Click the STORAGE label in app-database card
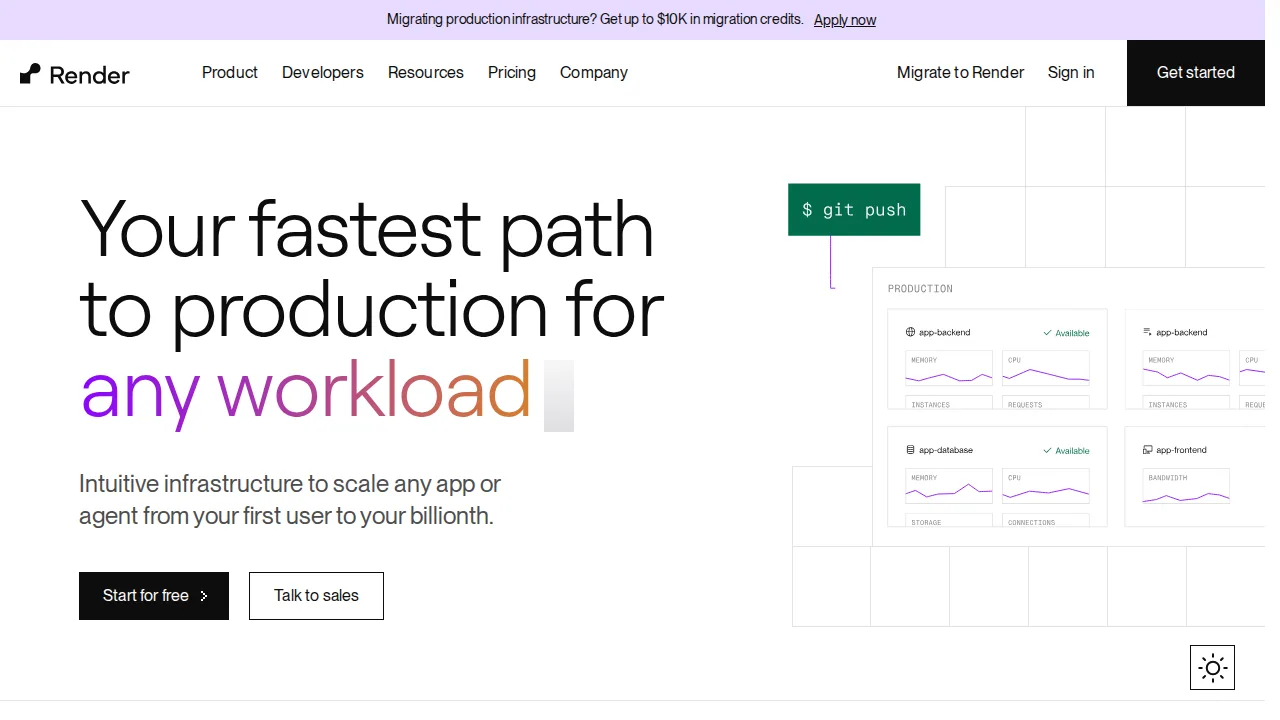The height and width of the screenshot is (720, 1280). 926,523
